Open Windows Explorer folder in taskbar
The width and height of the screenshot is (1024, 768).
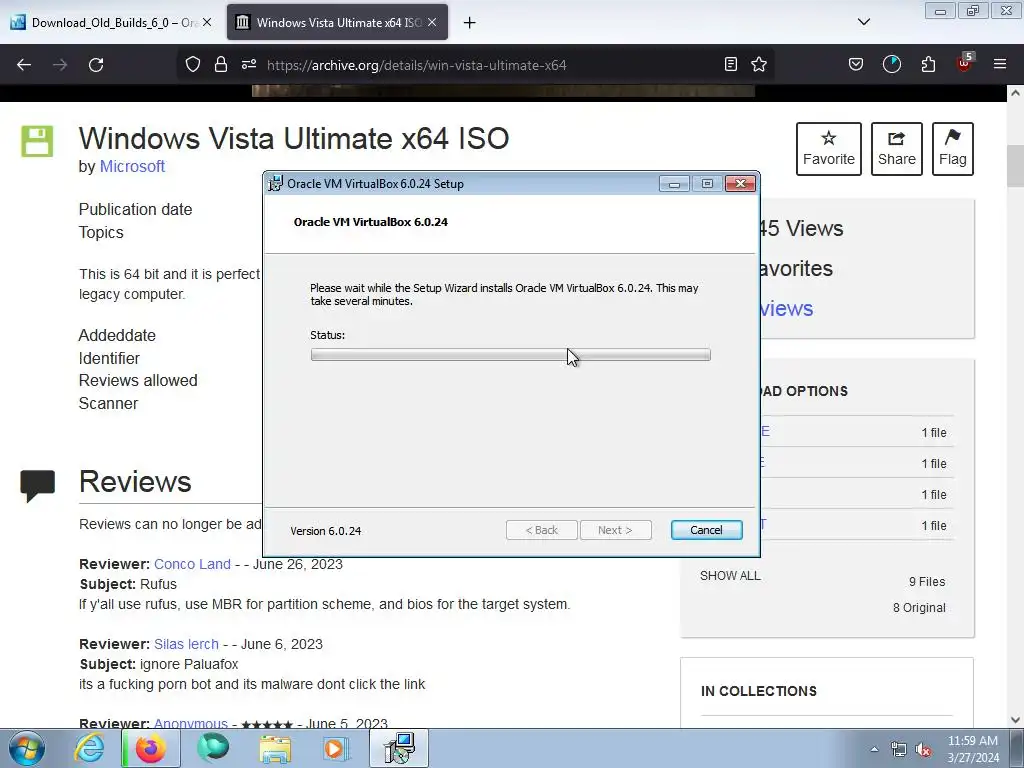pyautogui.click(x=275, y=748)
